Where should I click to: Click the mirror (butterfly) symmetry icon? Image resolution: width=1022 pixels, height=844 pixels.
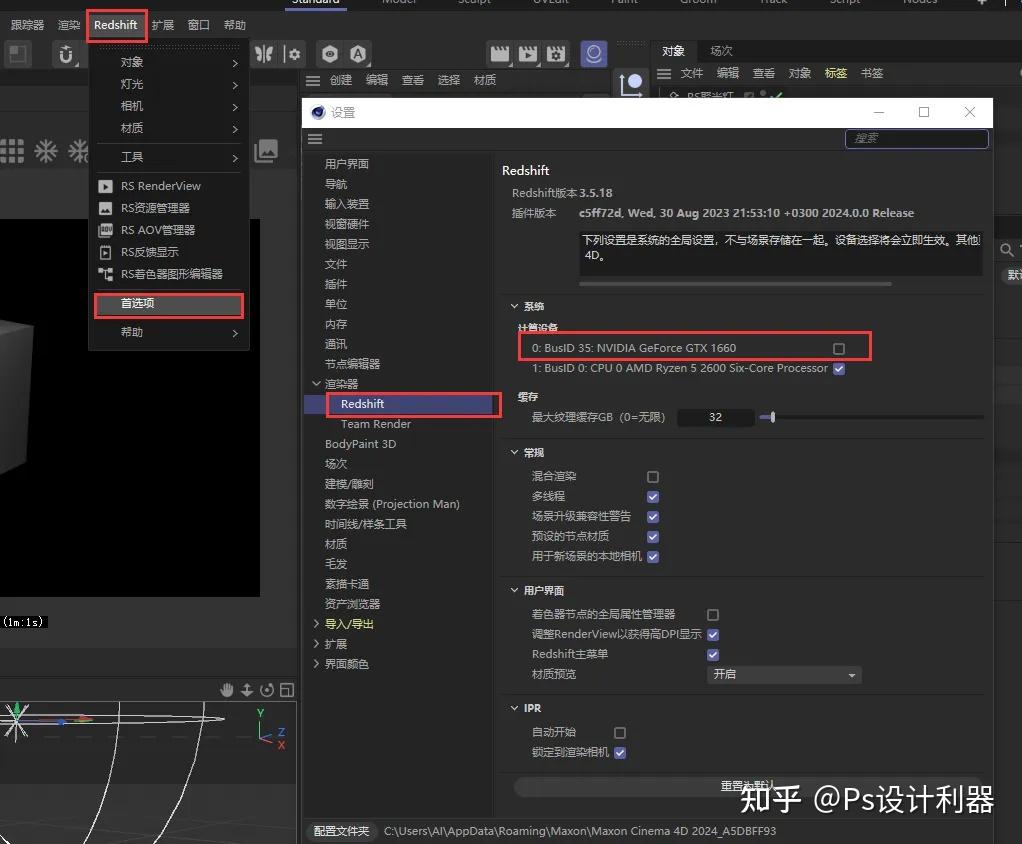263,54
